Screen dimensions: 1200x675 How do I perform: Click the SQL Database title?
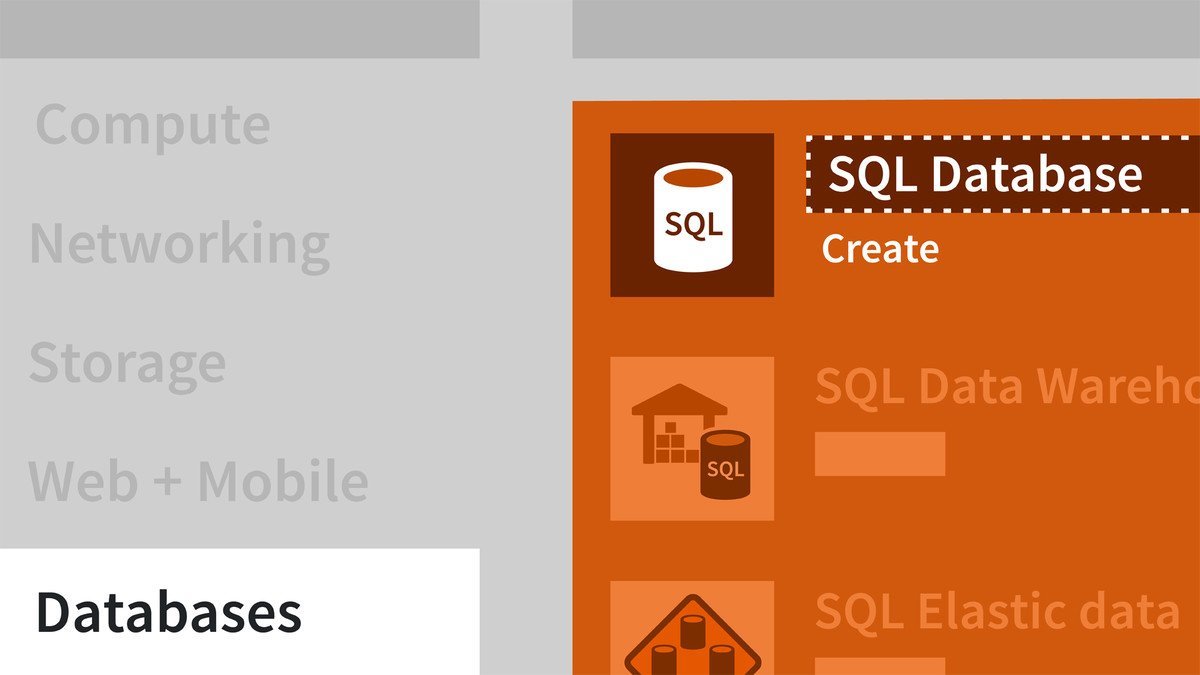click(985, 176)
